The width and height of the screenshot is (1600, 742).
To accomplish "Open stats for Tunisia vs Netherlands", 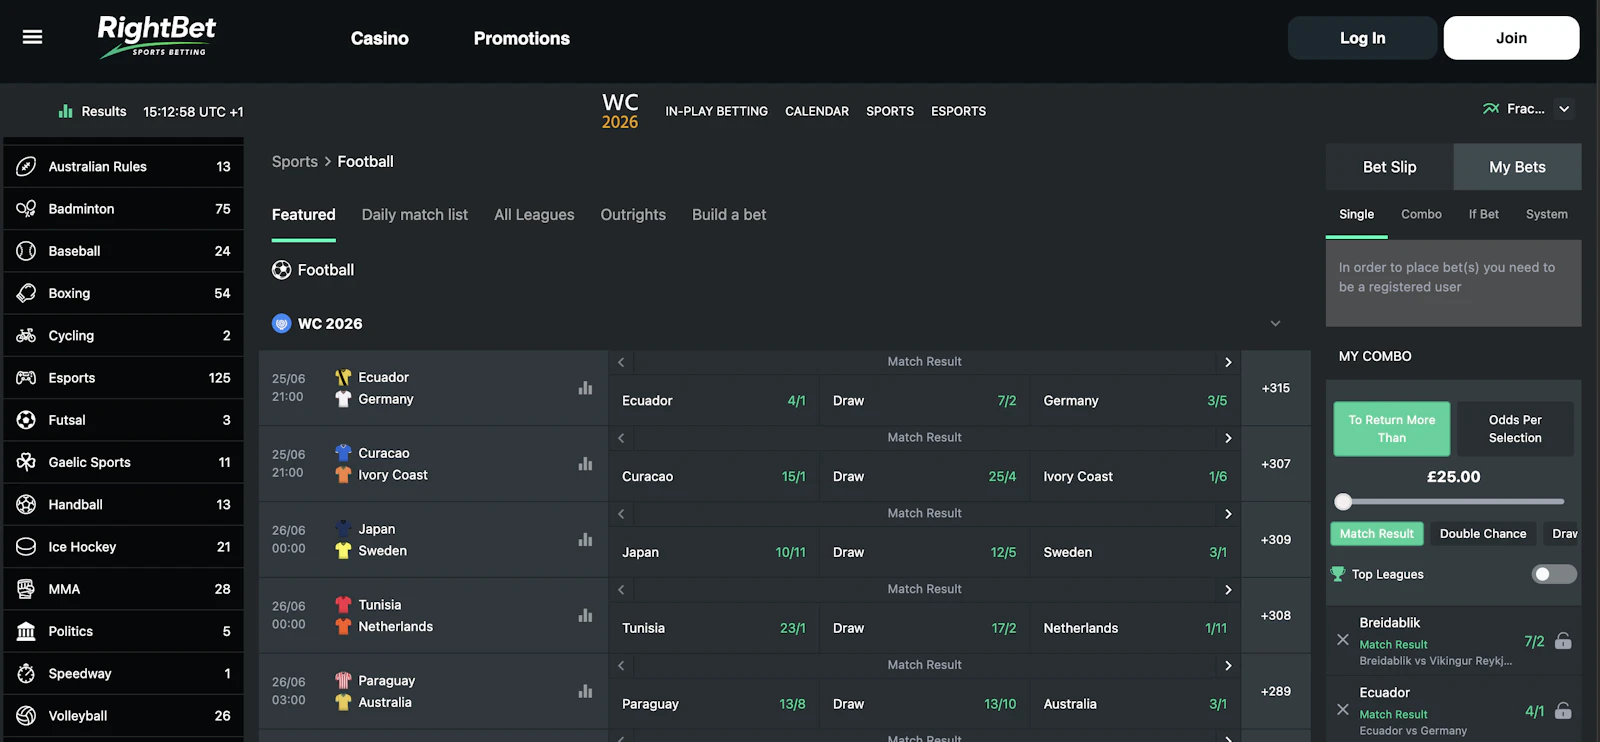I will pyautogui.click(x=585, y=616).
